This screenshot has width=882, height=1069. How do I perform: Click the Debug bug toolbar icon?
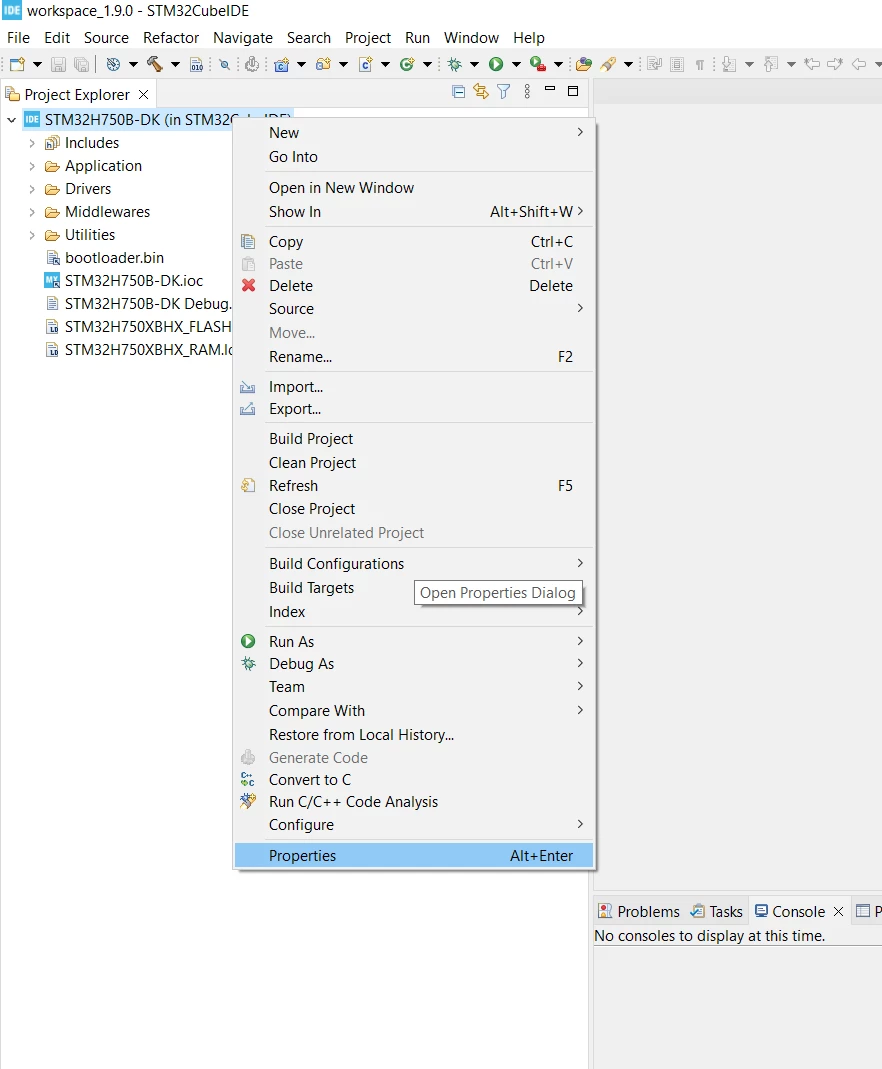tap(455, 64)
